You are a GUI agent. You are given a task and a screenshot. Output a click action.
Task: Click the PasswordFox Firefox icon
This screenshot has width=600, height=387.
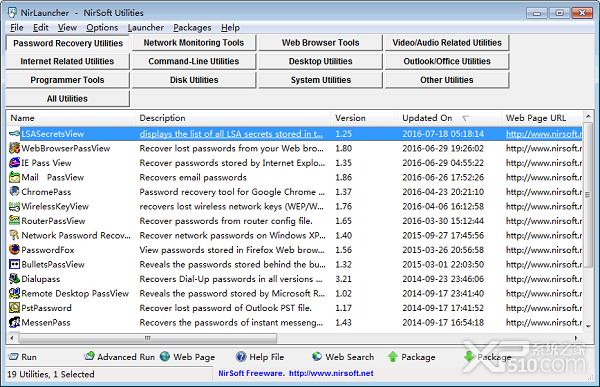click(14, 250)
